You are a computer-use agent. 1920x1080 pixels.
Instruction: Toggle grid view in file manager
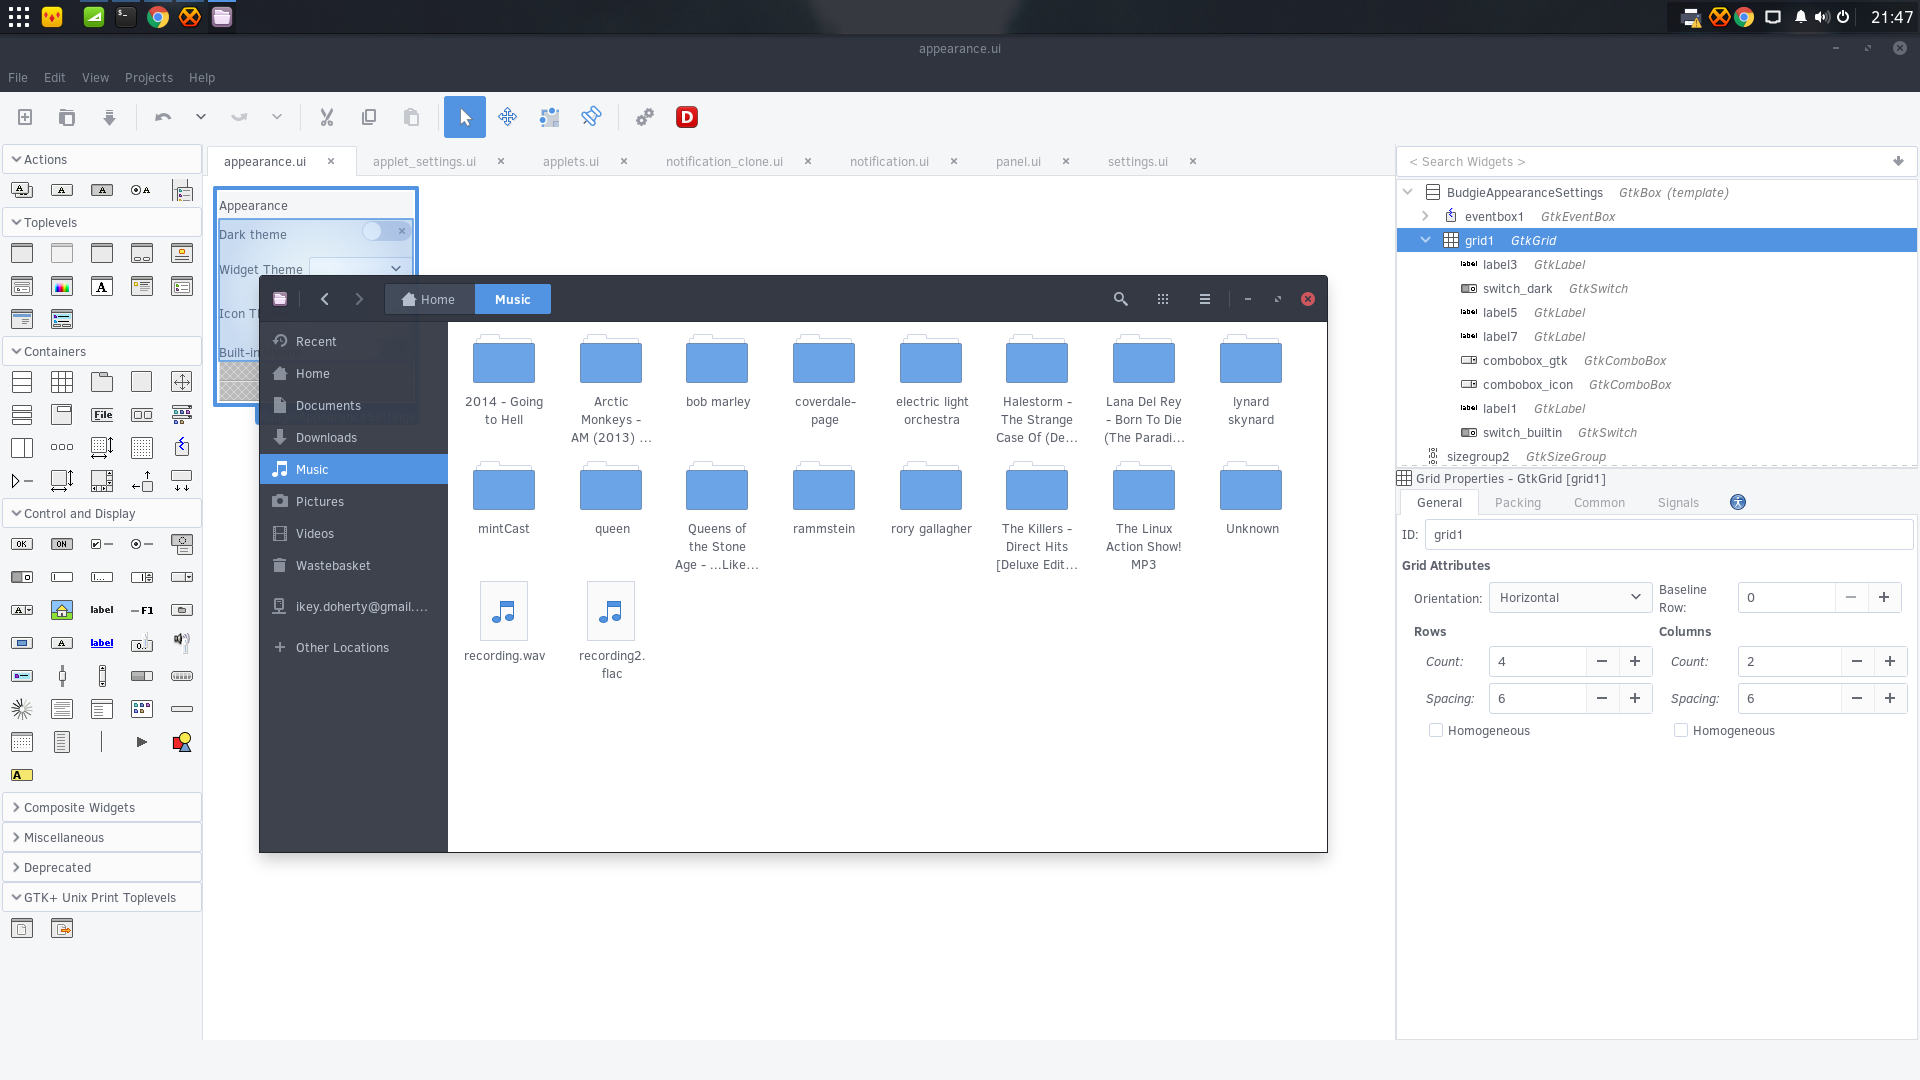tap(1163, 299)
